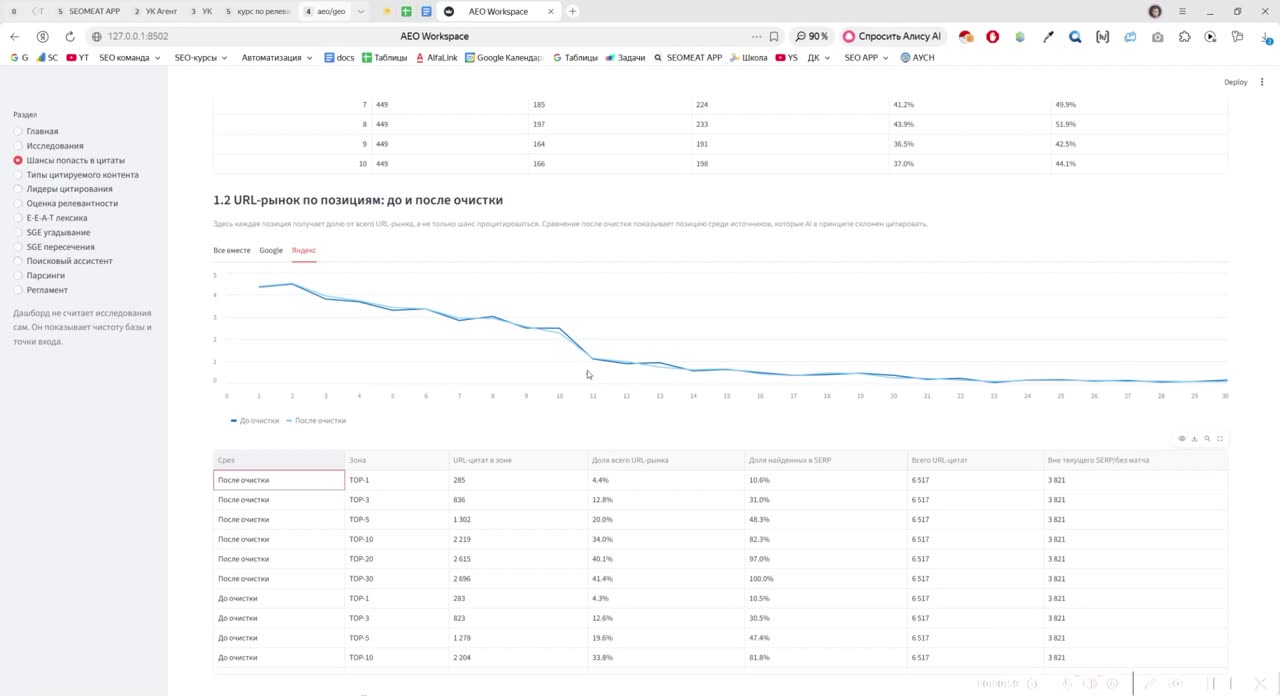Open the puzzle-piece extensions menu
Screen dimensions: 1280x696
(1185, 36)
